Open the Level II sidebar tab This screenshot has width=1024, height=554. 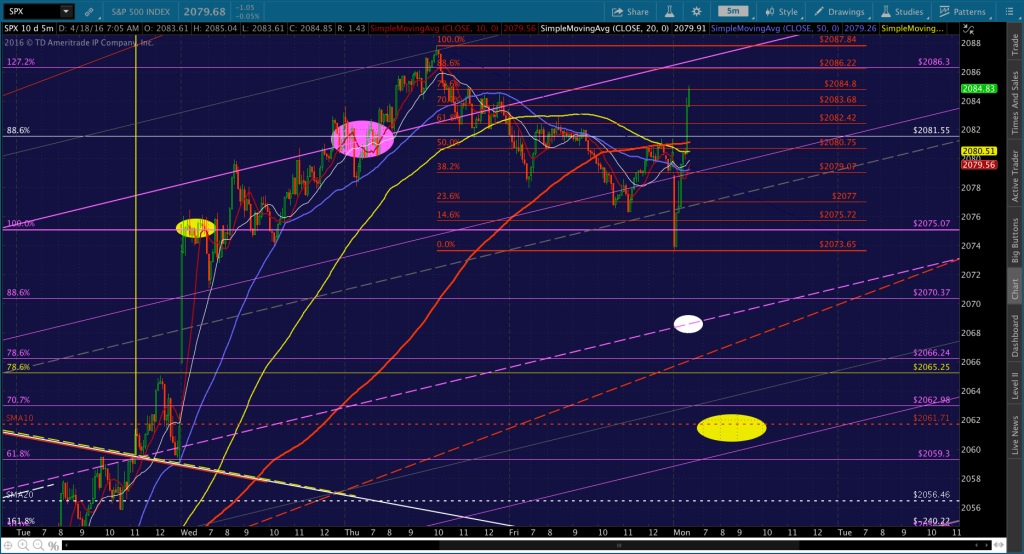(x=1015, y=385)
